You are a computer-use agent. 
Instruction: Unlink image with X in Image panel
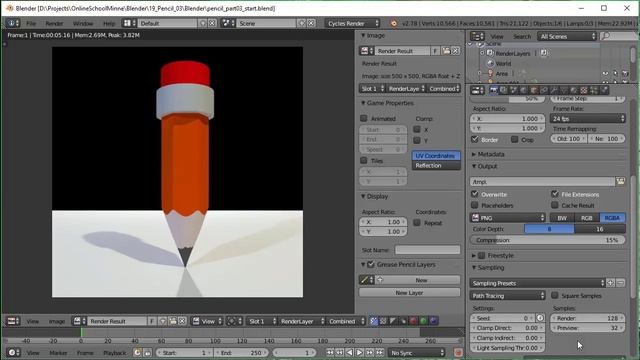click(456, 51)
